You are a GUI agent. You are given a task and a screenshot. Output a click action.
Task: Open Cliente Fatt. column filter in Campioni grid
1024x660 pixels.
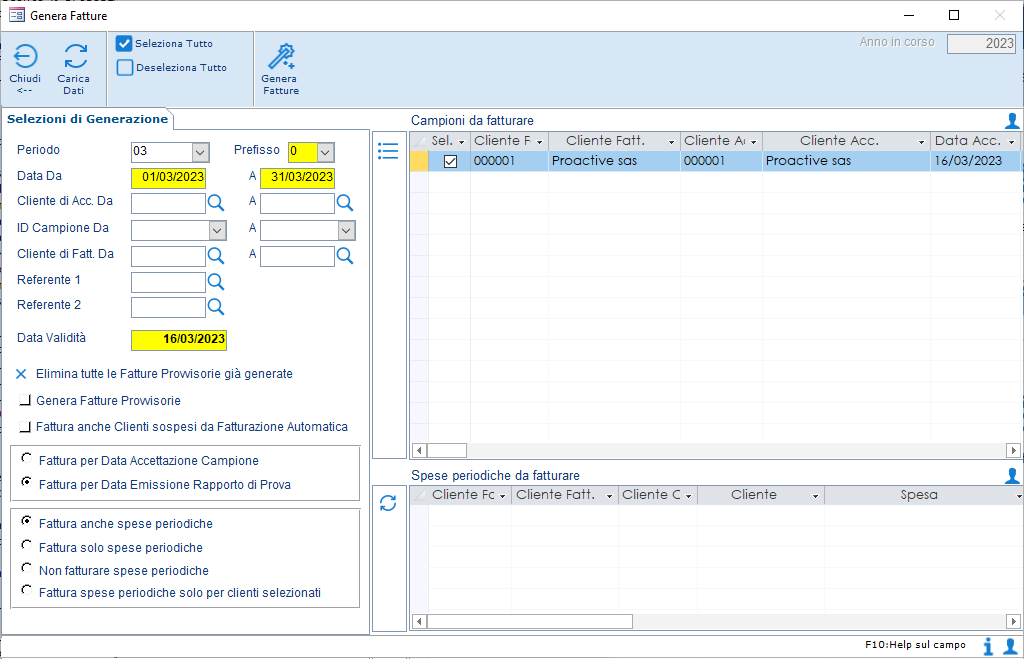(x=671, y=142)
